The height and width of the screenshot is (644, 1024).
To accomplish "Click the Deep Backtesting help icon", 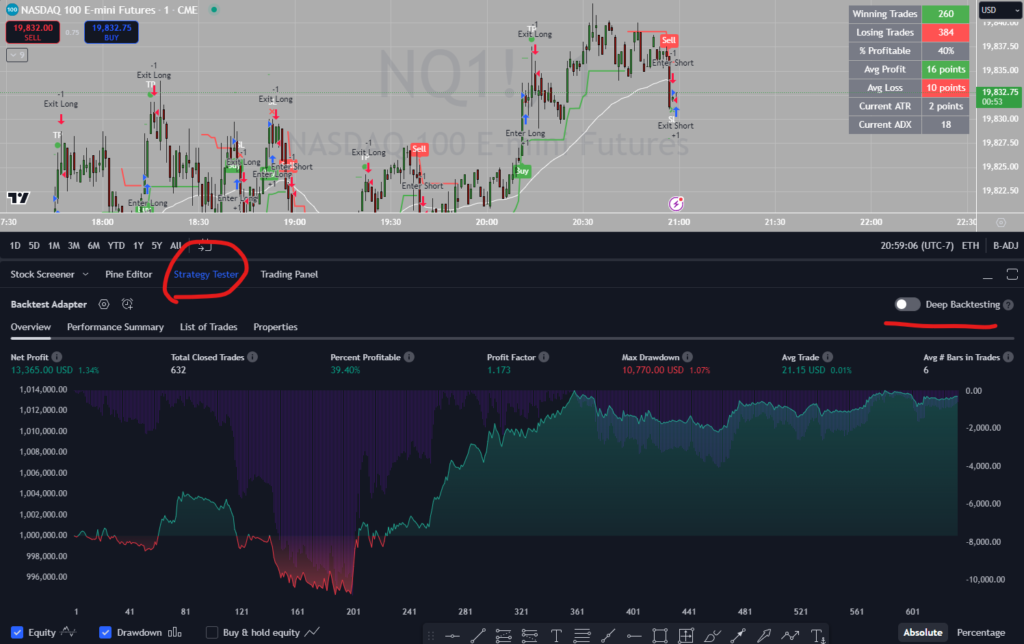I will pyautogui.click(x=1008, y=305).
